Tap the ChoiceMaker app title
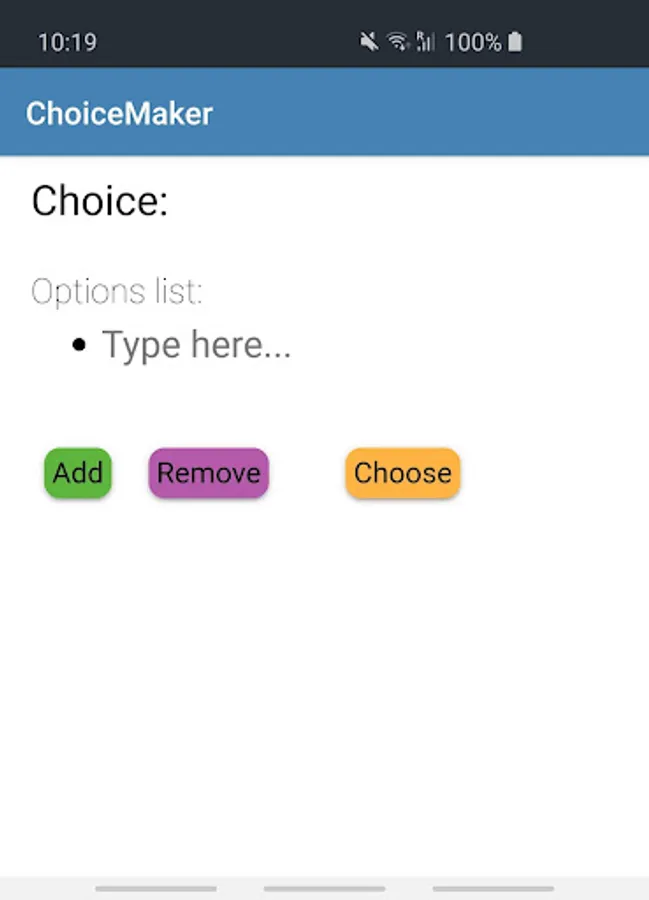 pos(119,113)
